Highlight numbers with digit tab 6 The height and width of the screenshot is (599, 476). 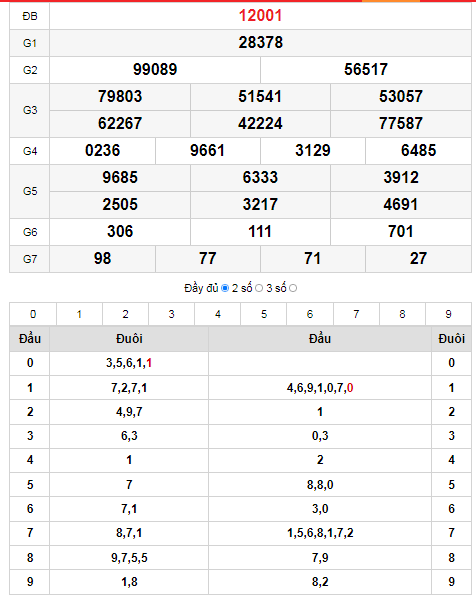310,314
